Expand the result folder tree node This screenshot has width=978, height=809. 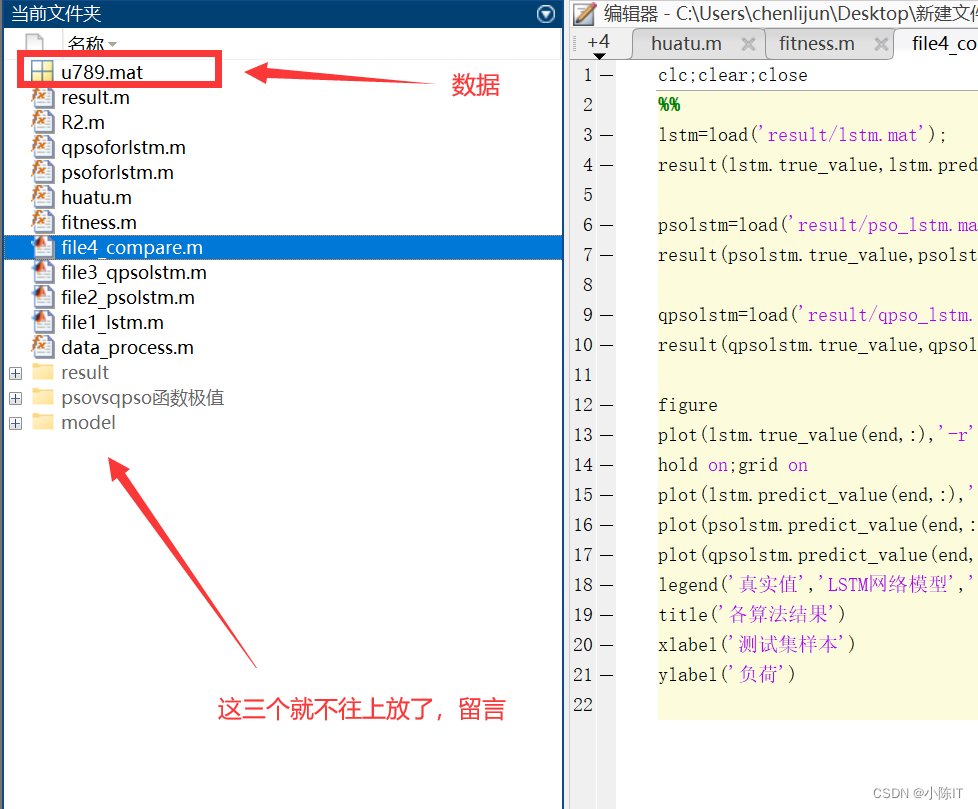tap(16, 373)
